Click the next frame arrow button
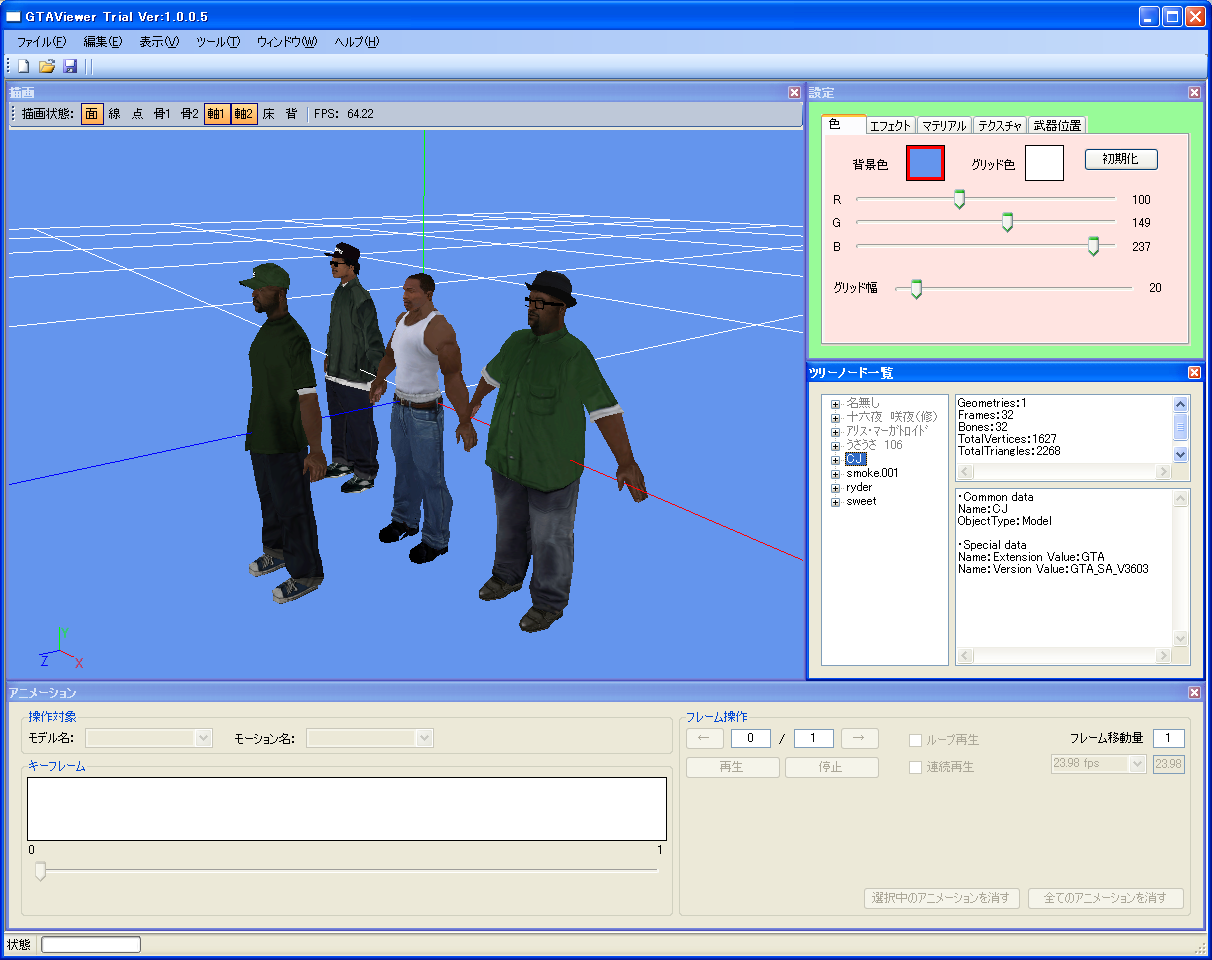The width and height of the screenshot is (1212, 960). [x=860, y=738]
